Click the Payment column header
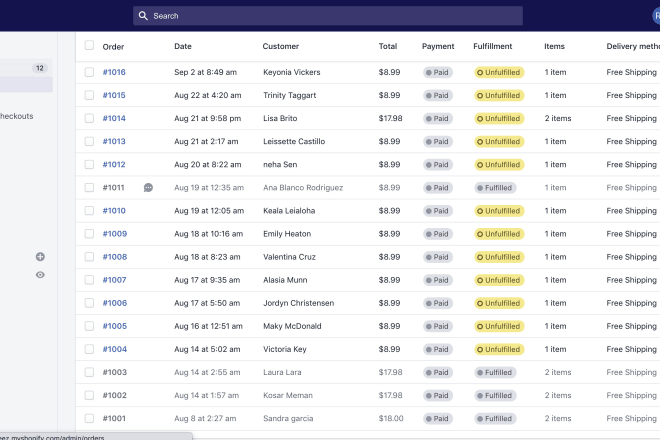Viewport: 660px width, 440px height. coord(438,46)
